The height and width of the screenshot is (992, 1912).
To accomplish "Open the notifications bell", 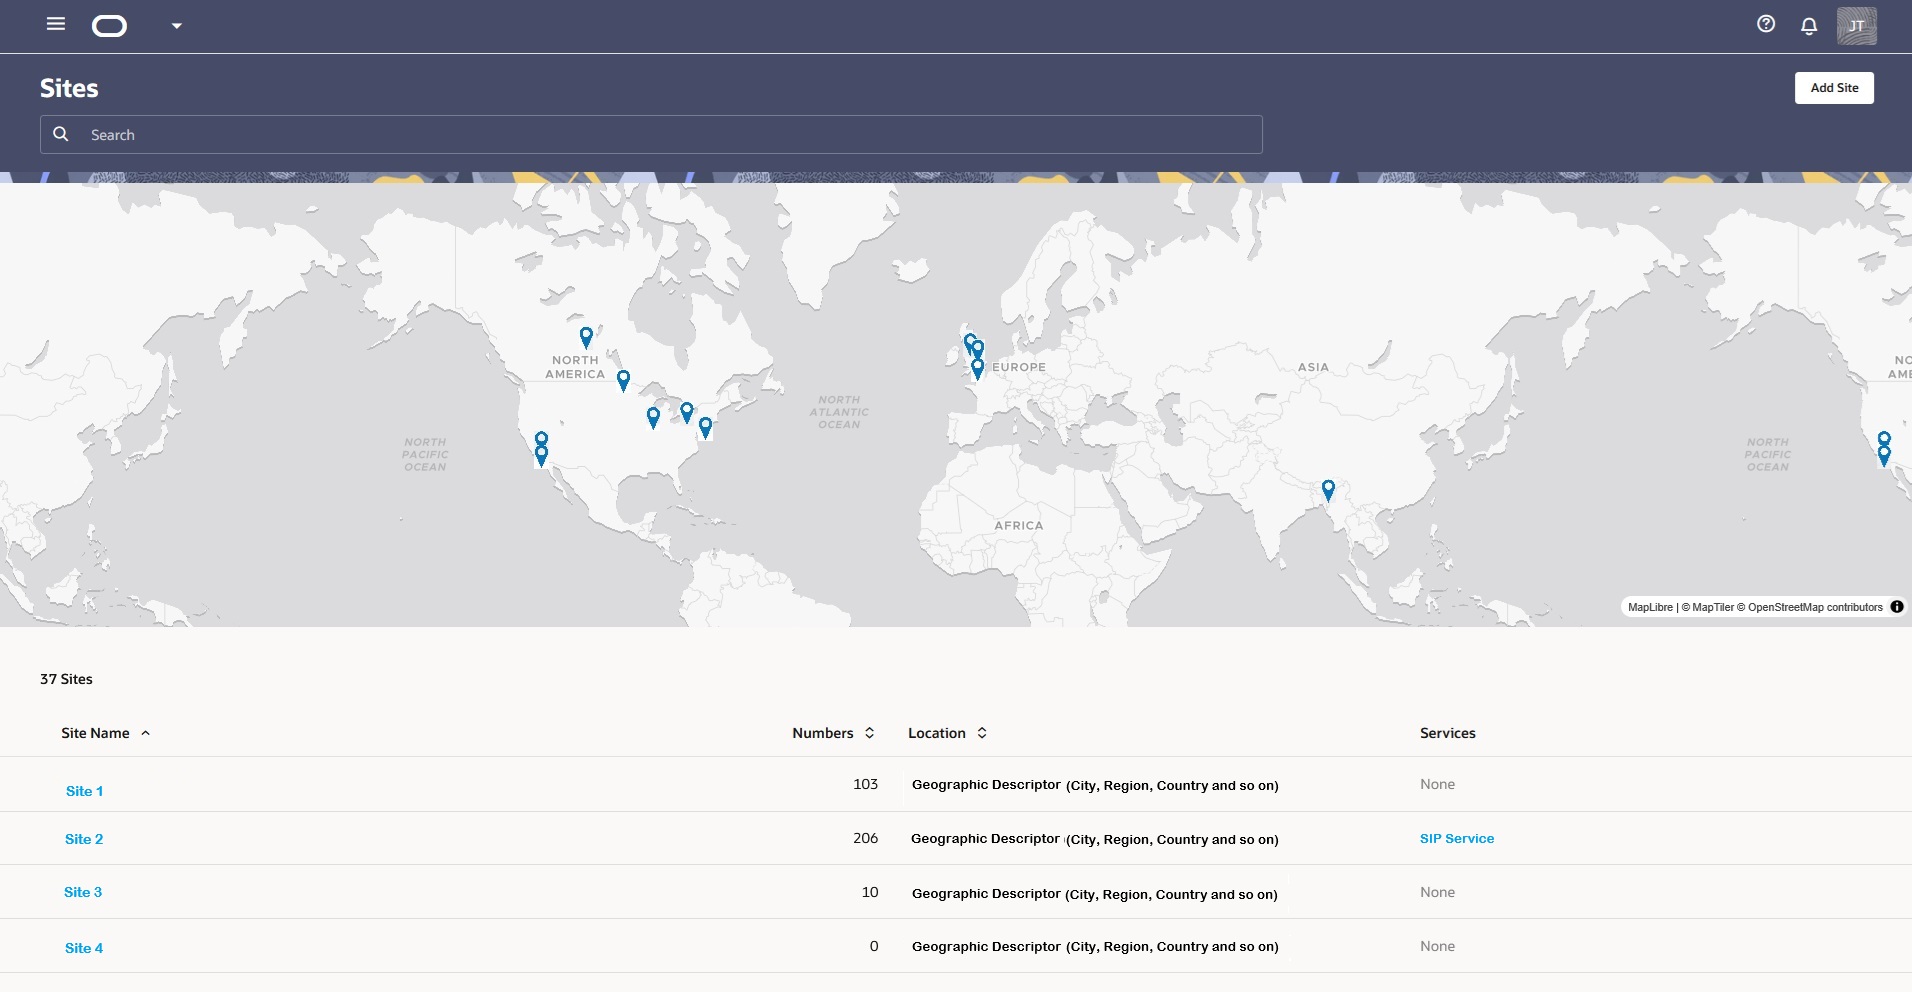I will click(x=1809, y=26).
